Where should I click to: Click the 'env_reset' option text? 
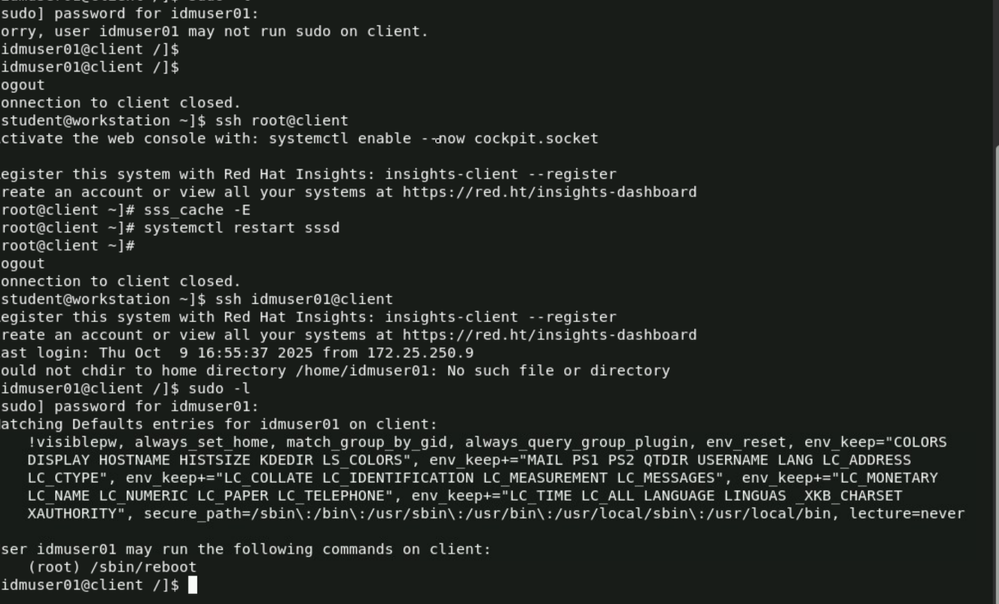point(746,442)
